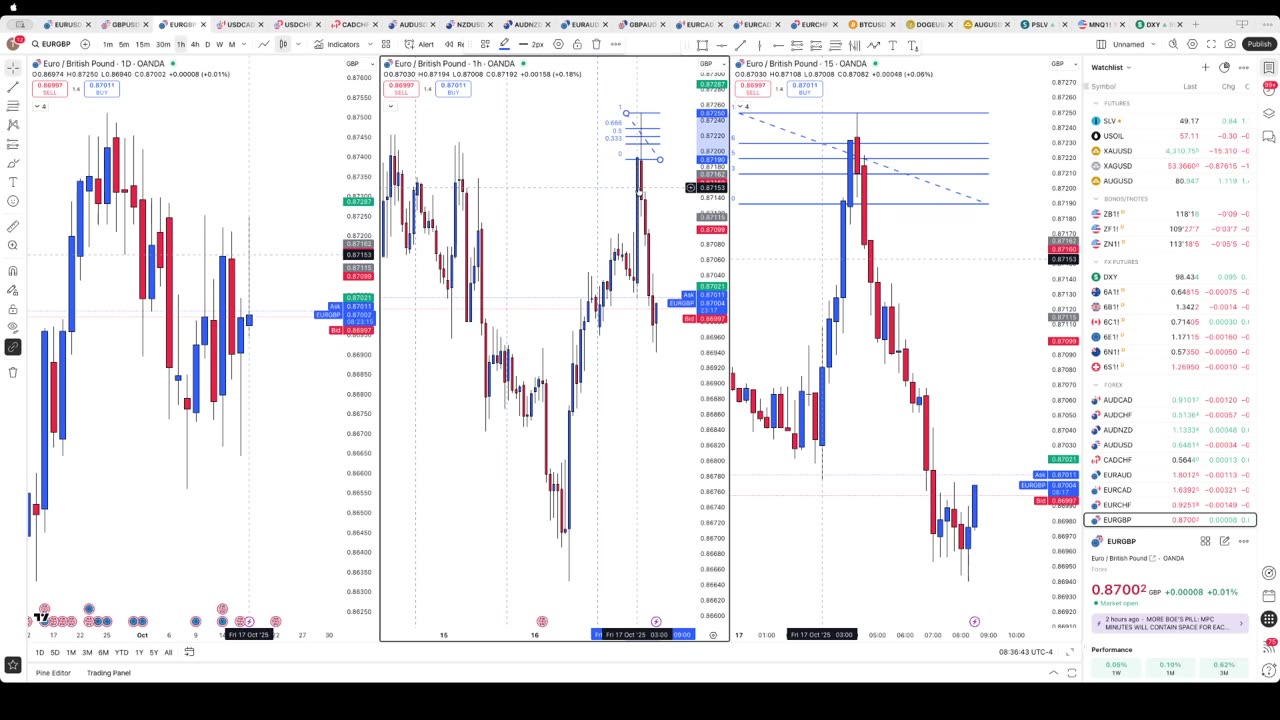The width and height of the screenshot is (1280, 720).
Task: Click the Publish button
Action: point(1258,44)
